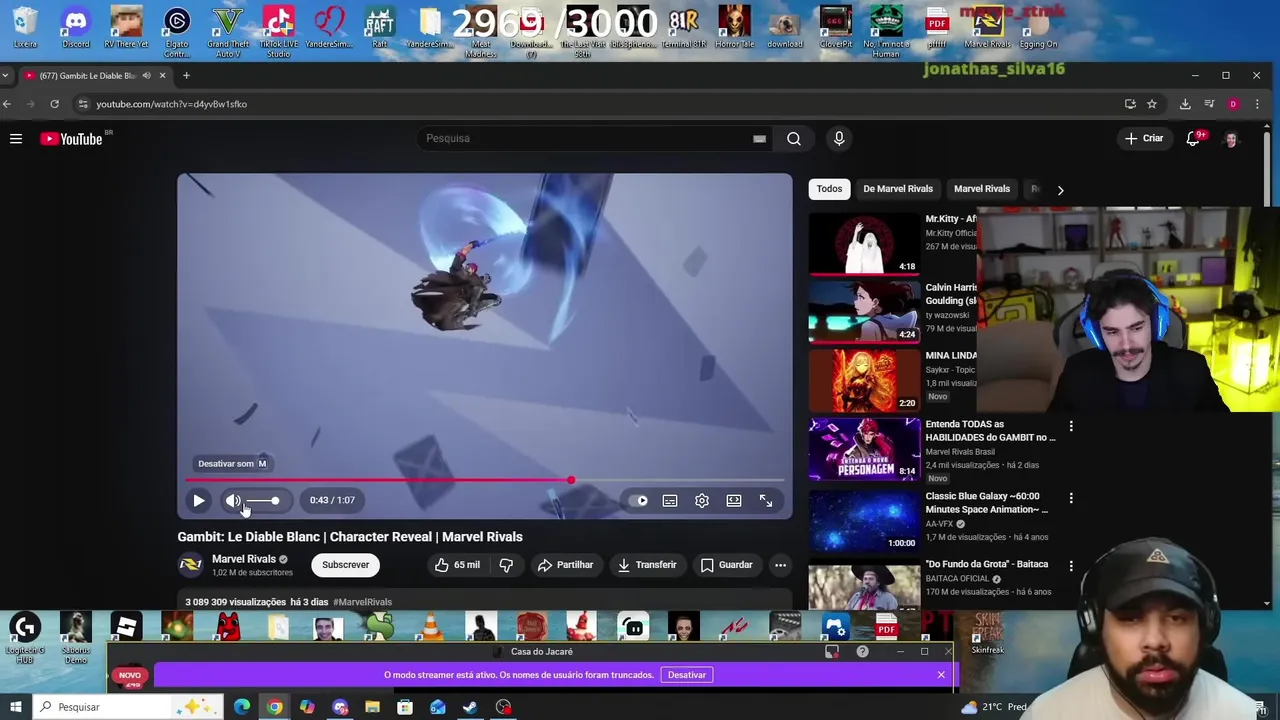
Task: Reload the page in Chrome
Action: (x=55, y=104)
